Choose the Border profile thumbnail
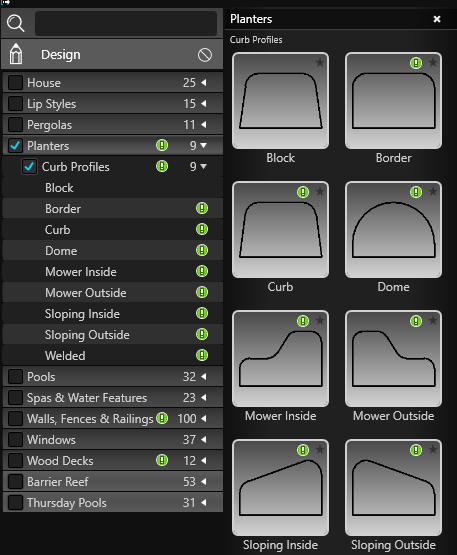The width and height of the screenshot is (457, 555). (x=393, y=101)
